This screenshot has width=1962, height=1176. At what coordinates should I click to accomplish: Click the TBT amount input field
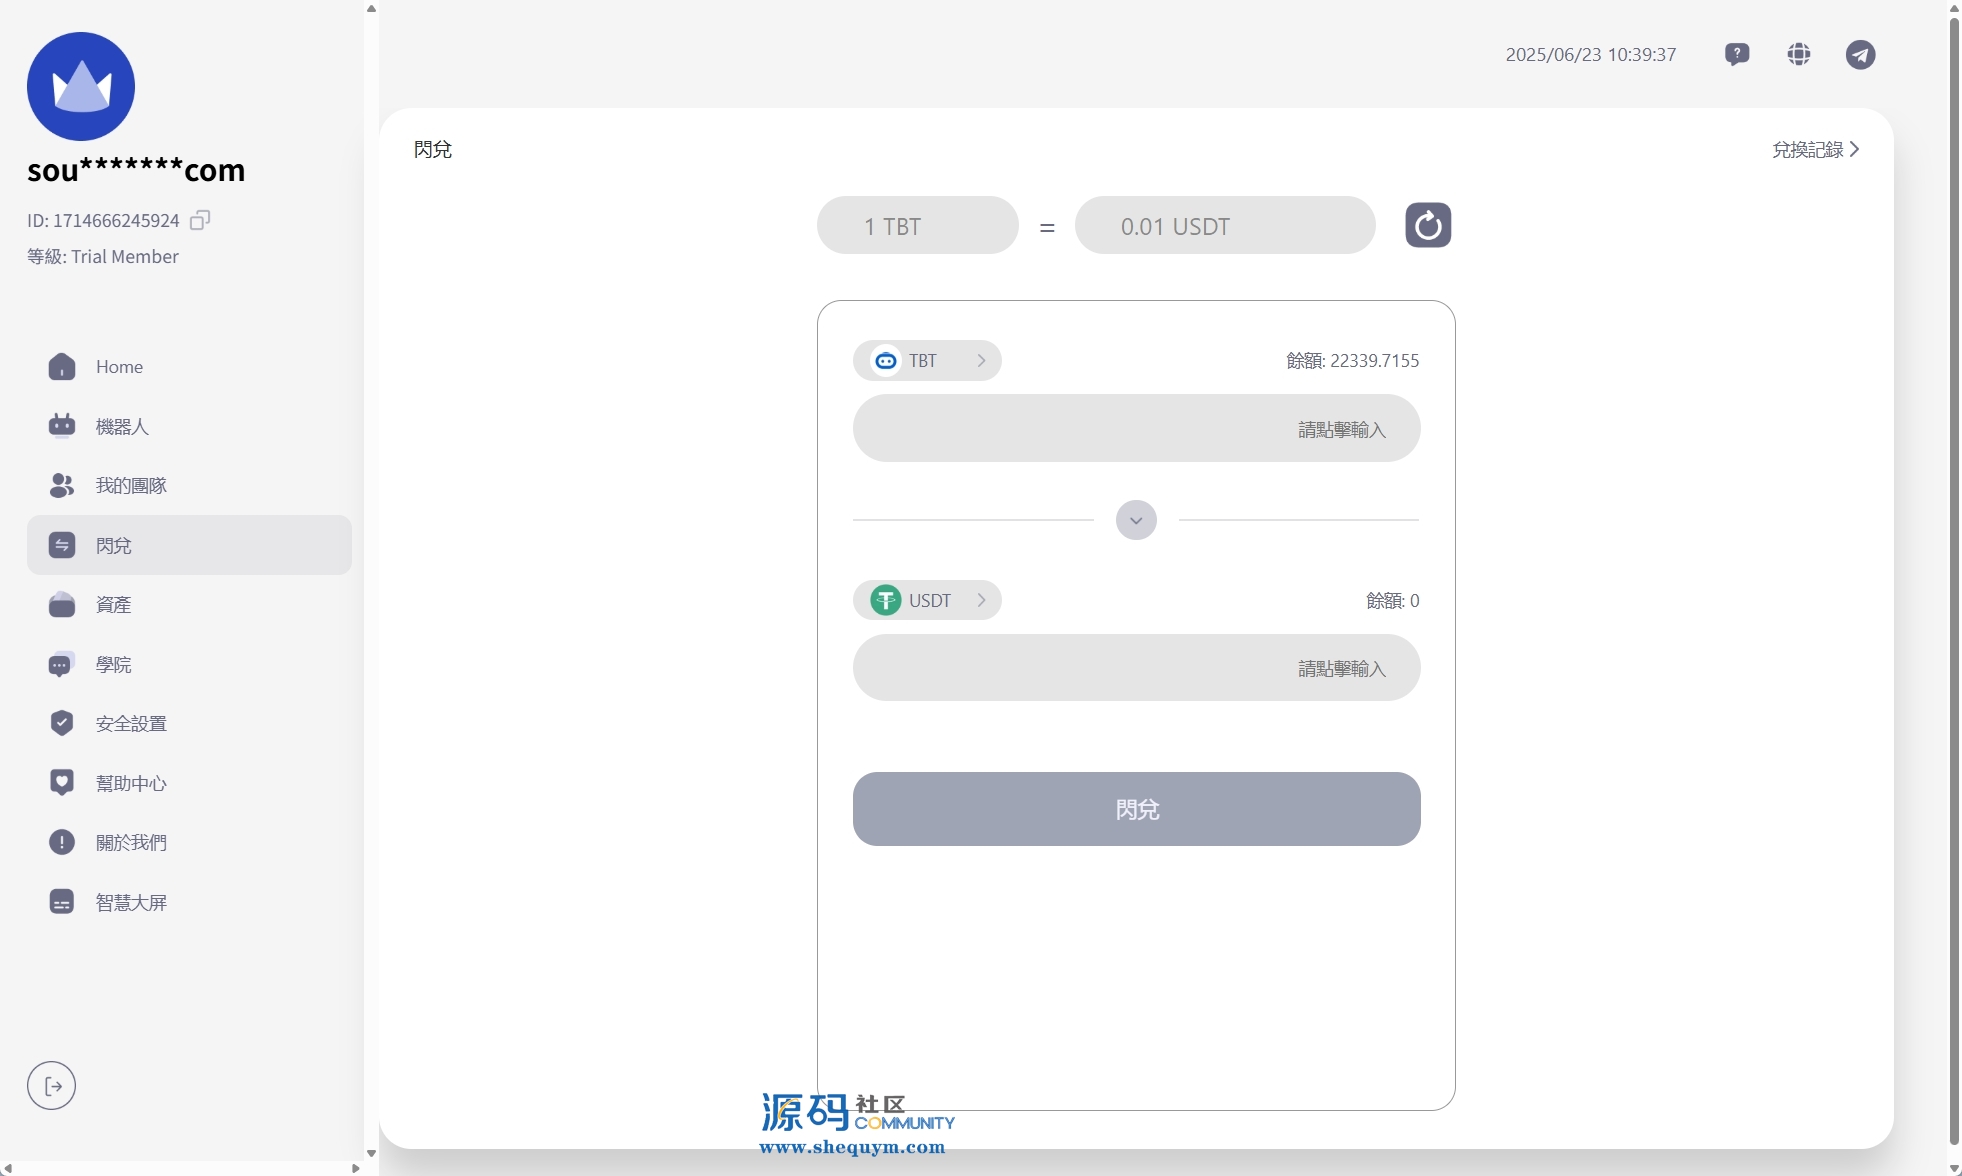tap(1136, 429)
